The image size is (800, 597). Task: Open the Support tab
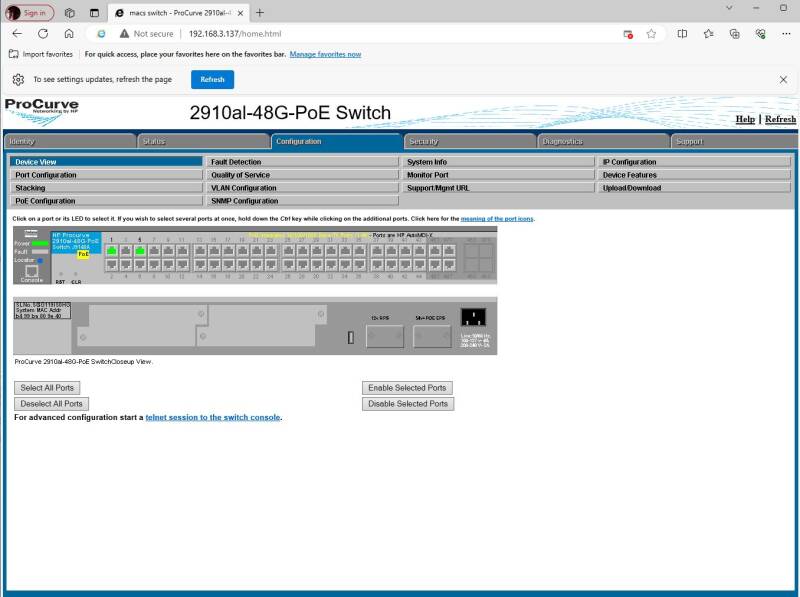[x=734, y=141]
